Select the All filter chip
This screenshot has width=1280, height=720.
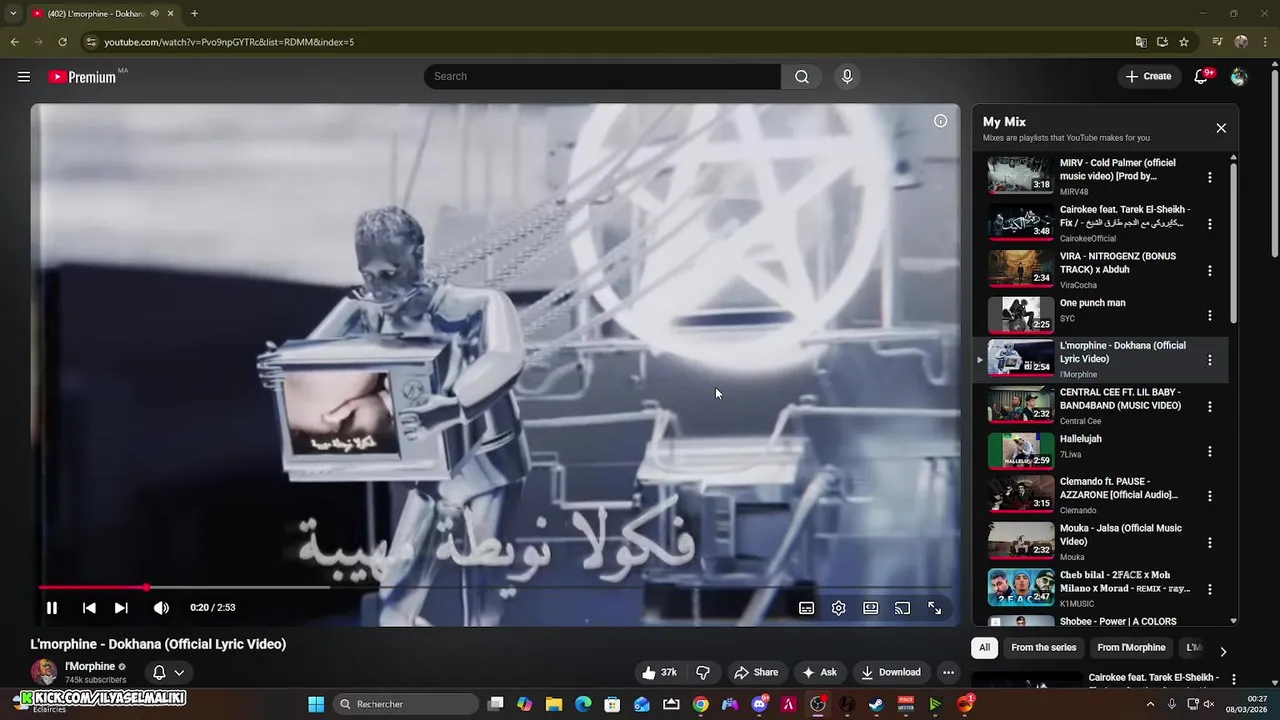tap(984, 648)
